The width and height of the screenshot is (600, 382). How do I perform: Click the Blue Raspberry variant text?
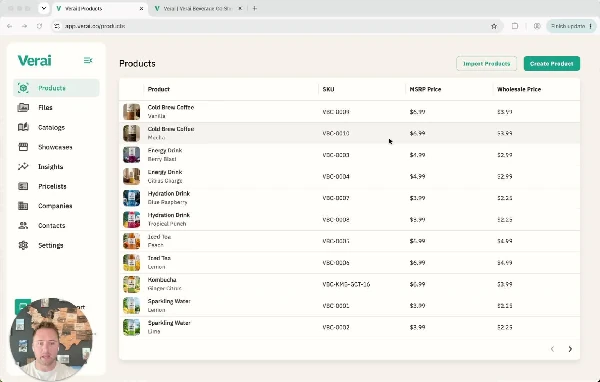(167, 202)
